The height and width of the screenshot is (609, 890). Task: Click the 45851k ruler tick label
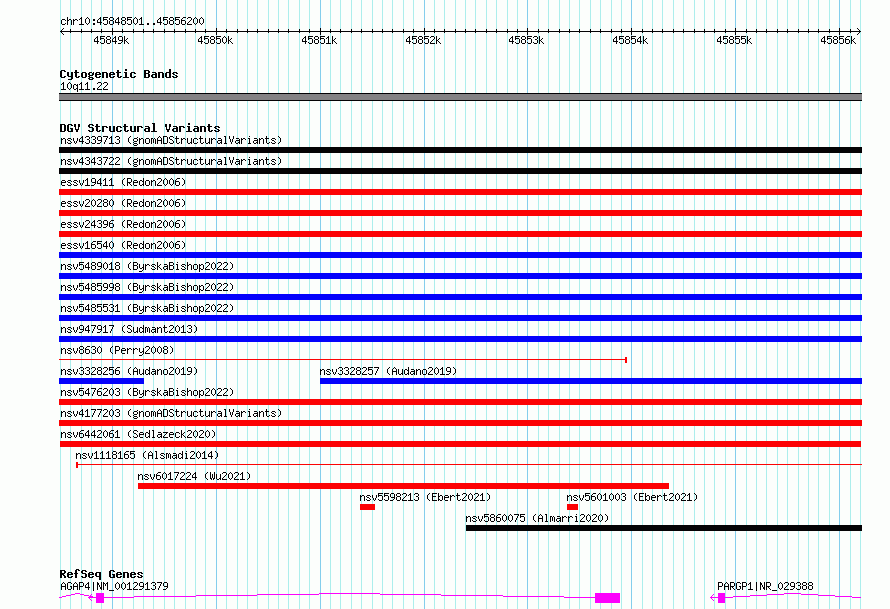pyautogui.click(x=319, y=40)
